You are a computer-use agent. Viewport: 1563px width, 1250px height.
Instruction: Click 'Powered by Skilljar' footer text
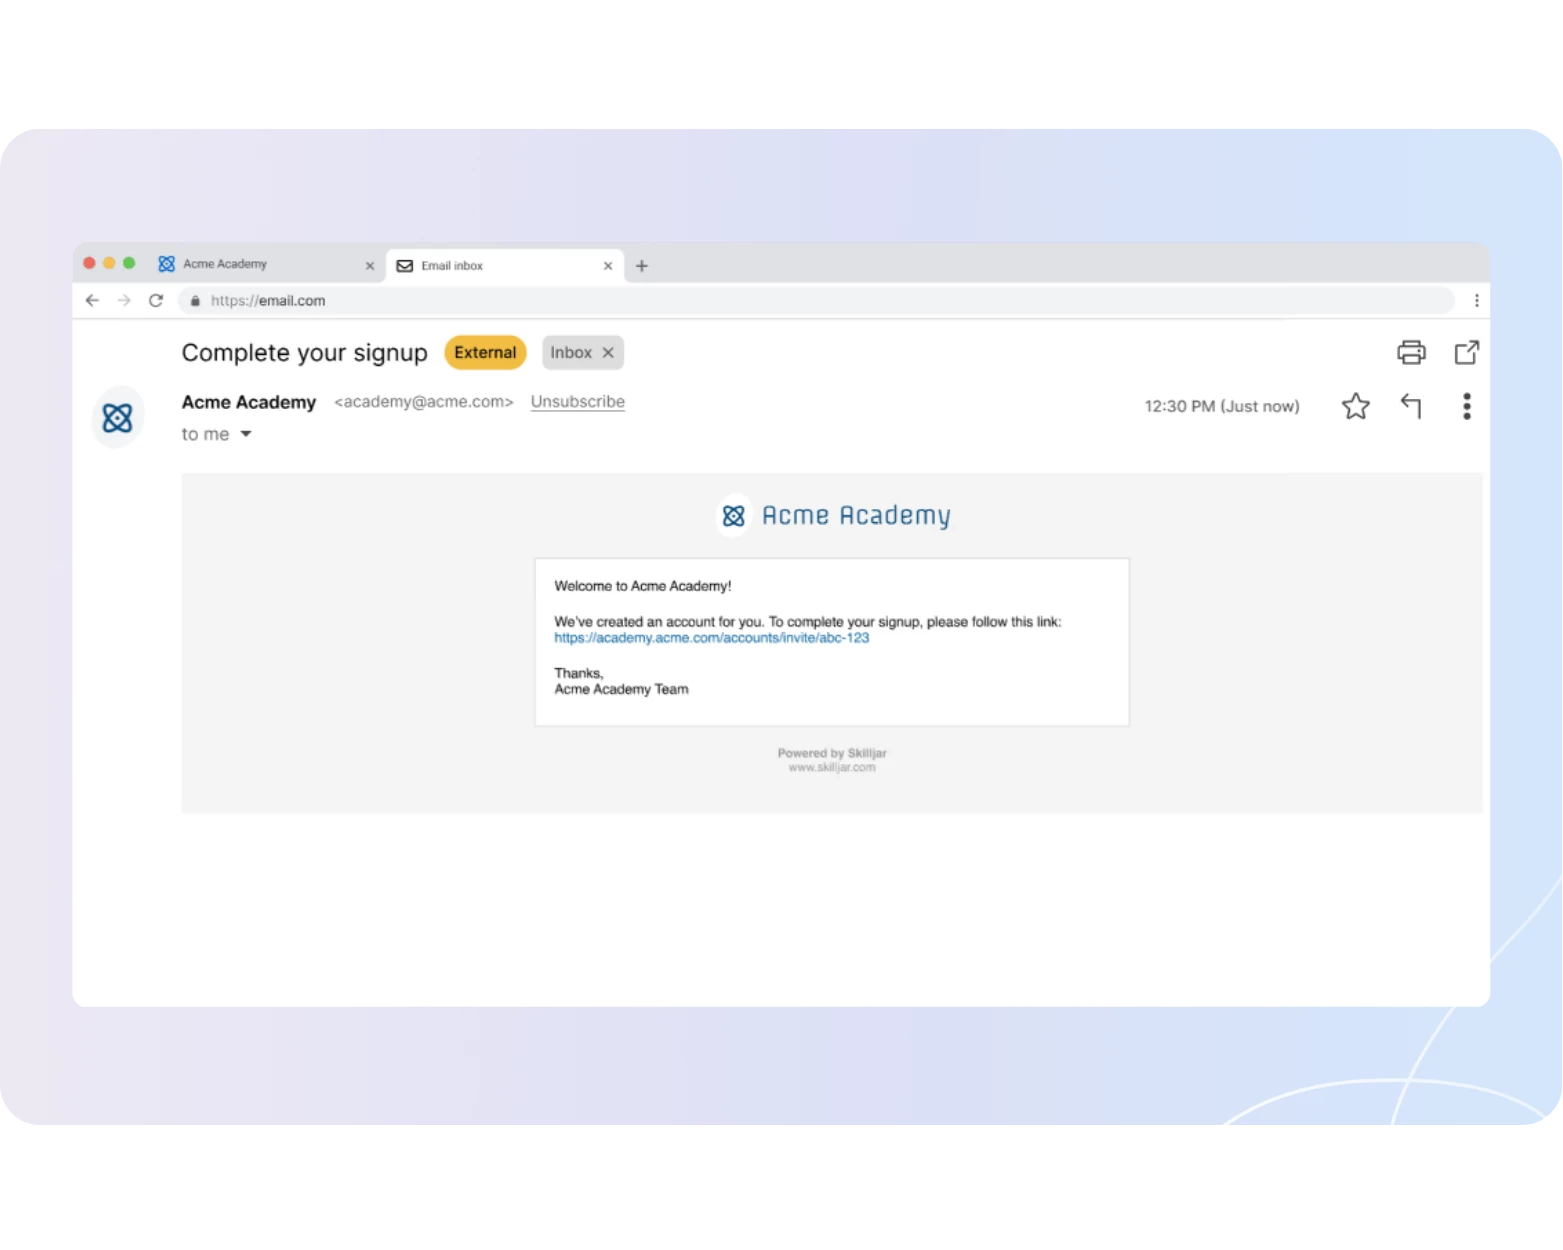(832, 753)
